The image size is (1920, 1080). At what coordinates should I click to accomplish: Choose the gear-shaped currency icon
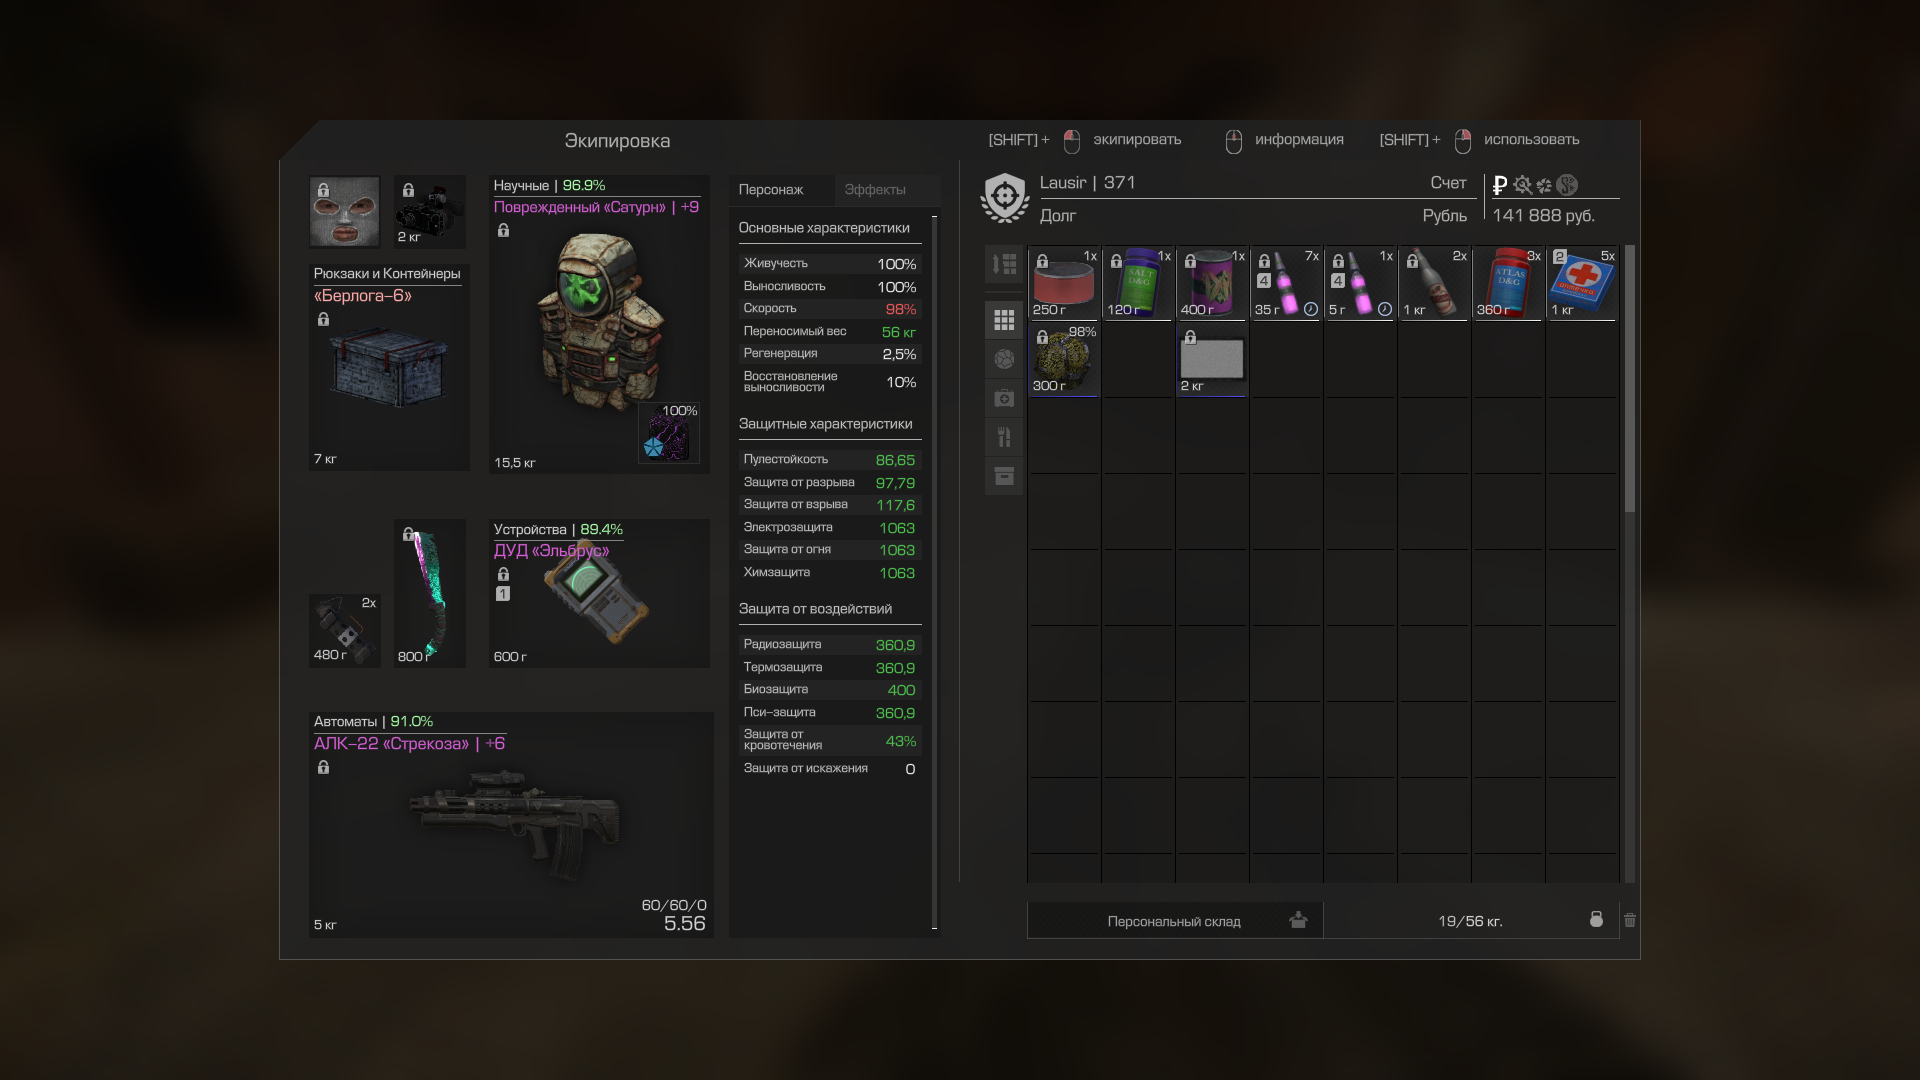point(1522,185)
